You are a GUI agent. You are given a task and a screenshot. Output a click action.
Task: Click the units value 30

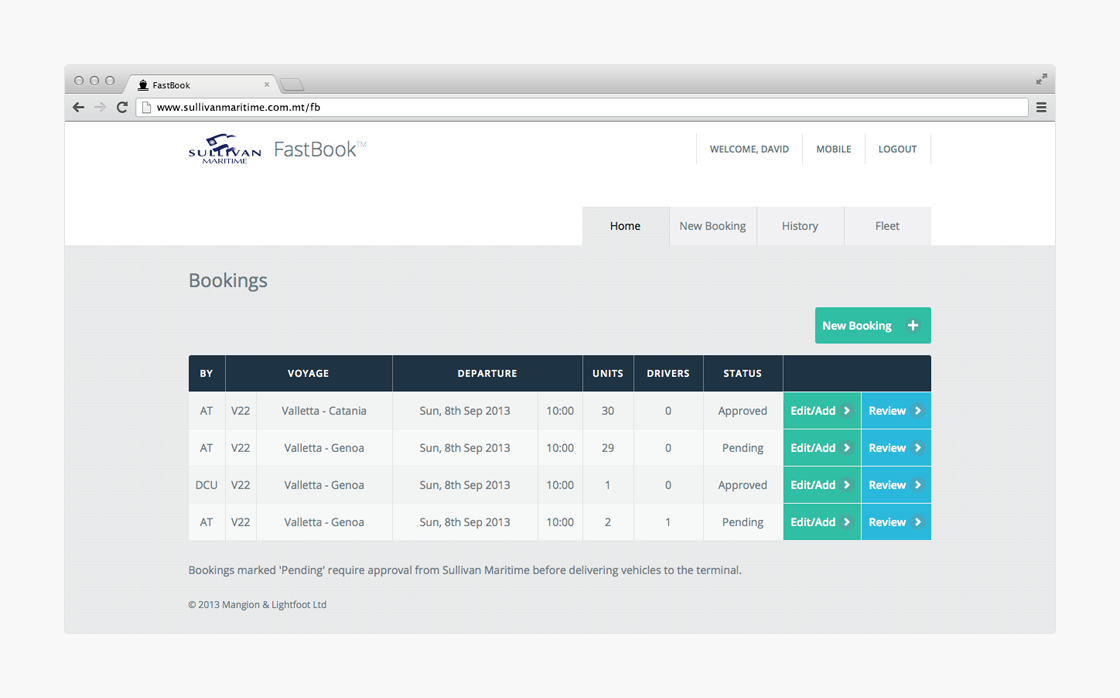(x=608, y=411)
